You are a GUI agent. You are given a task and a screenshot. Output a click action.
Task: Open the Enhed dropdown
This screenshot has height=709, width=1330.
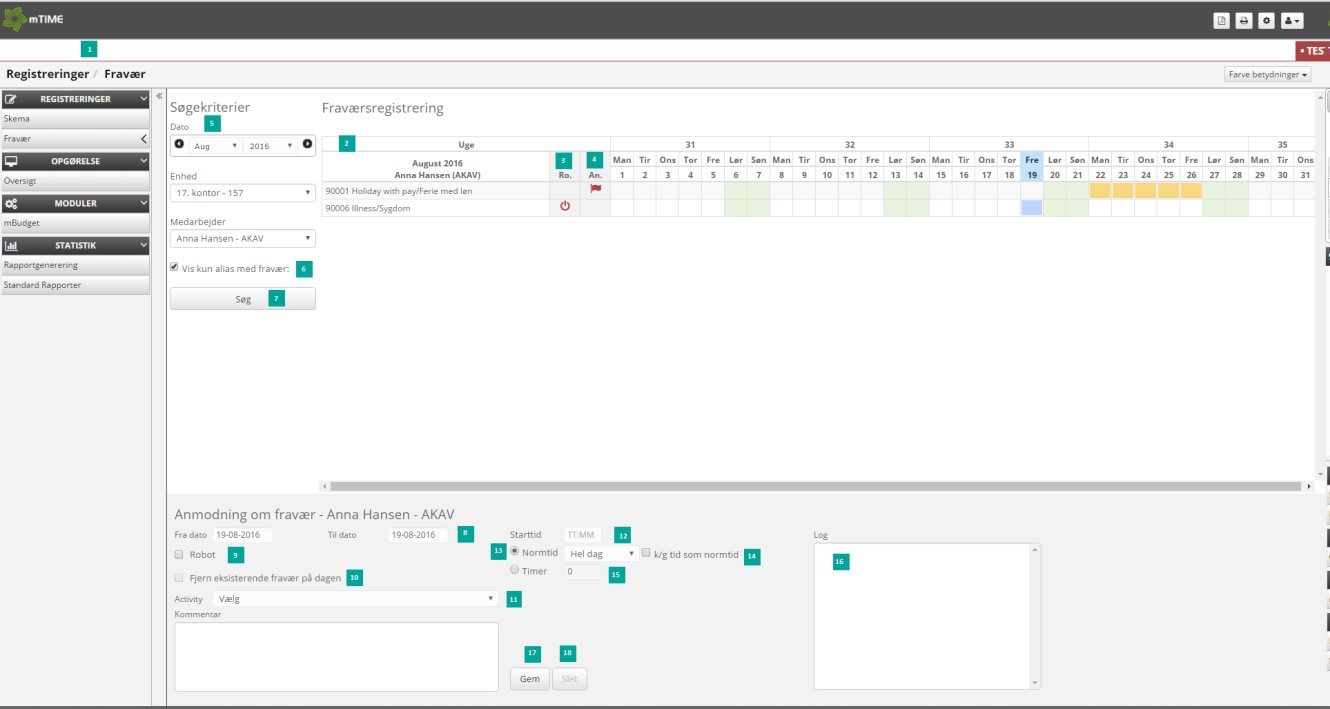pos(242,193)
